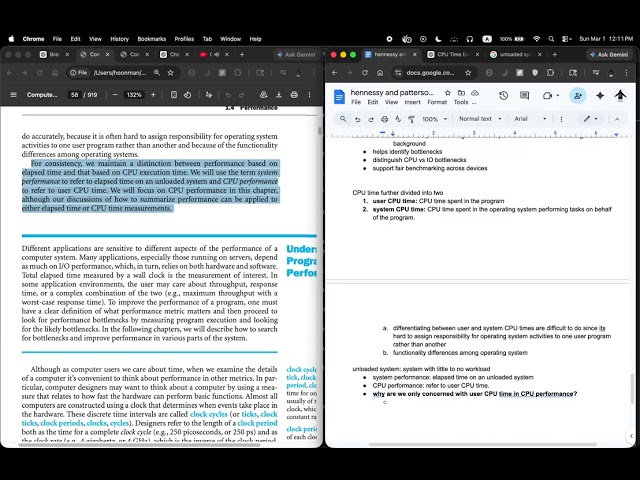640x480 pixels.
Task: Zoom out the PDF with minus button
Action: 115,95
